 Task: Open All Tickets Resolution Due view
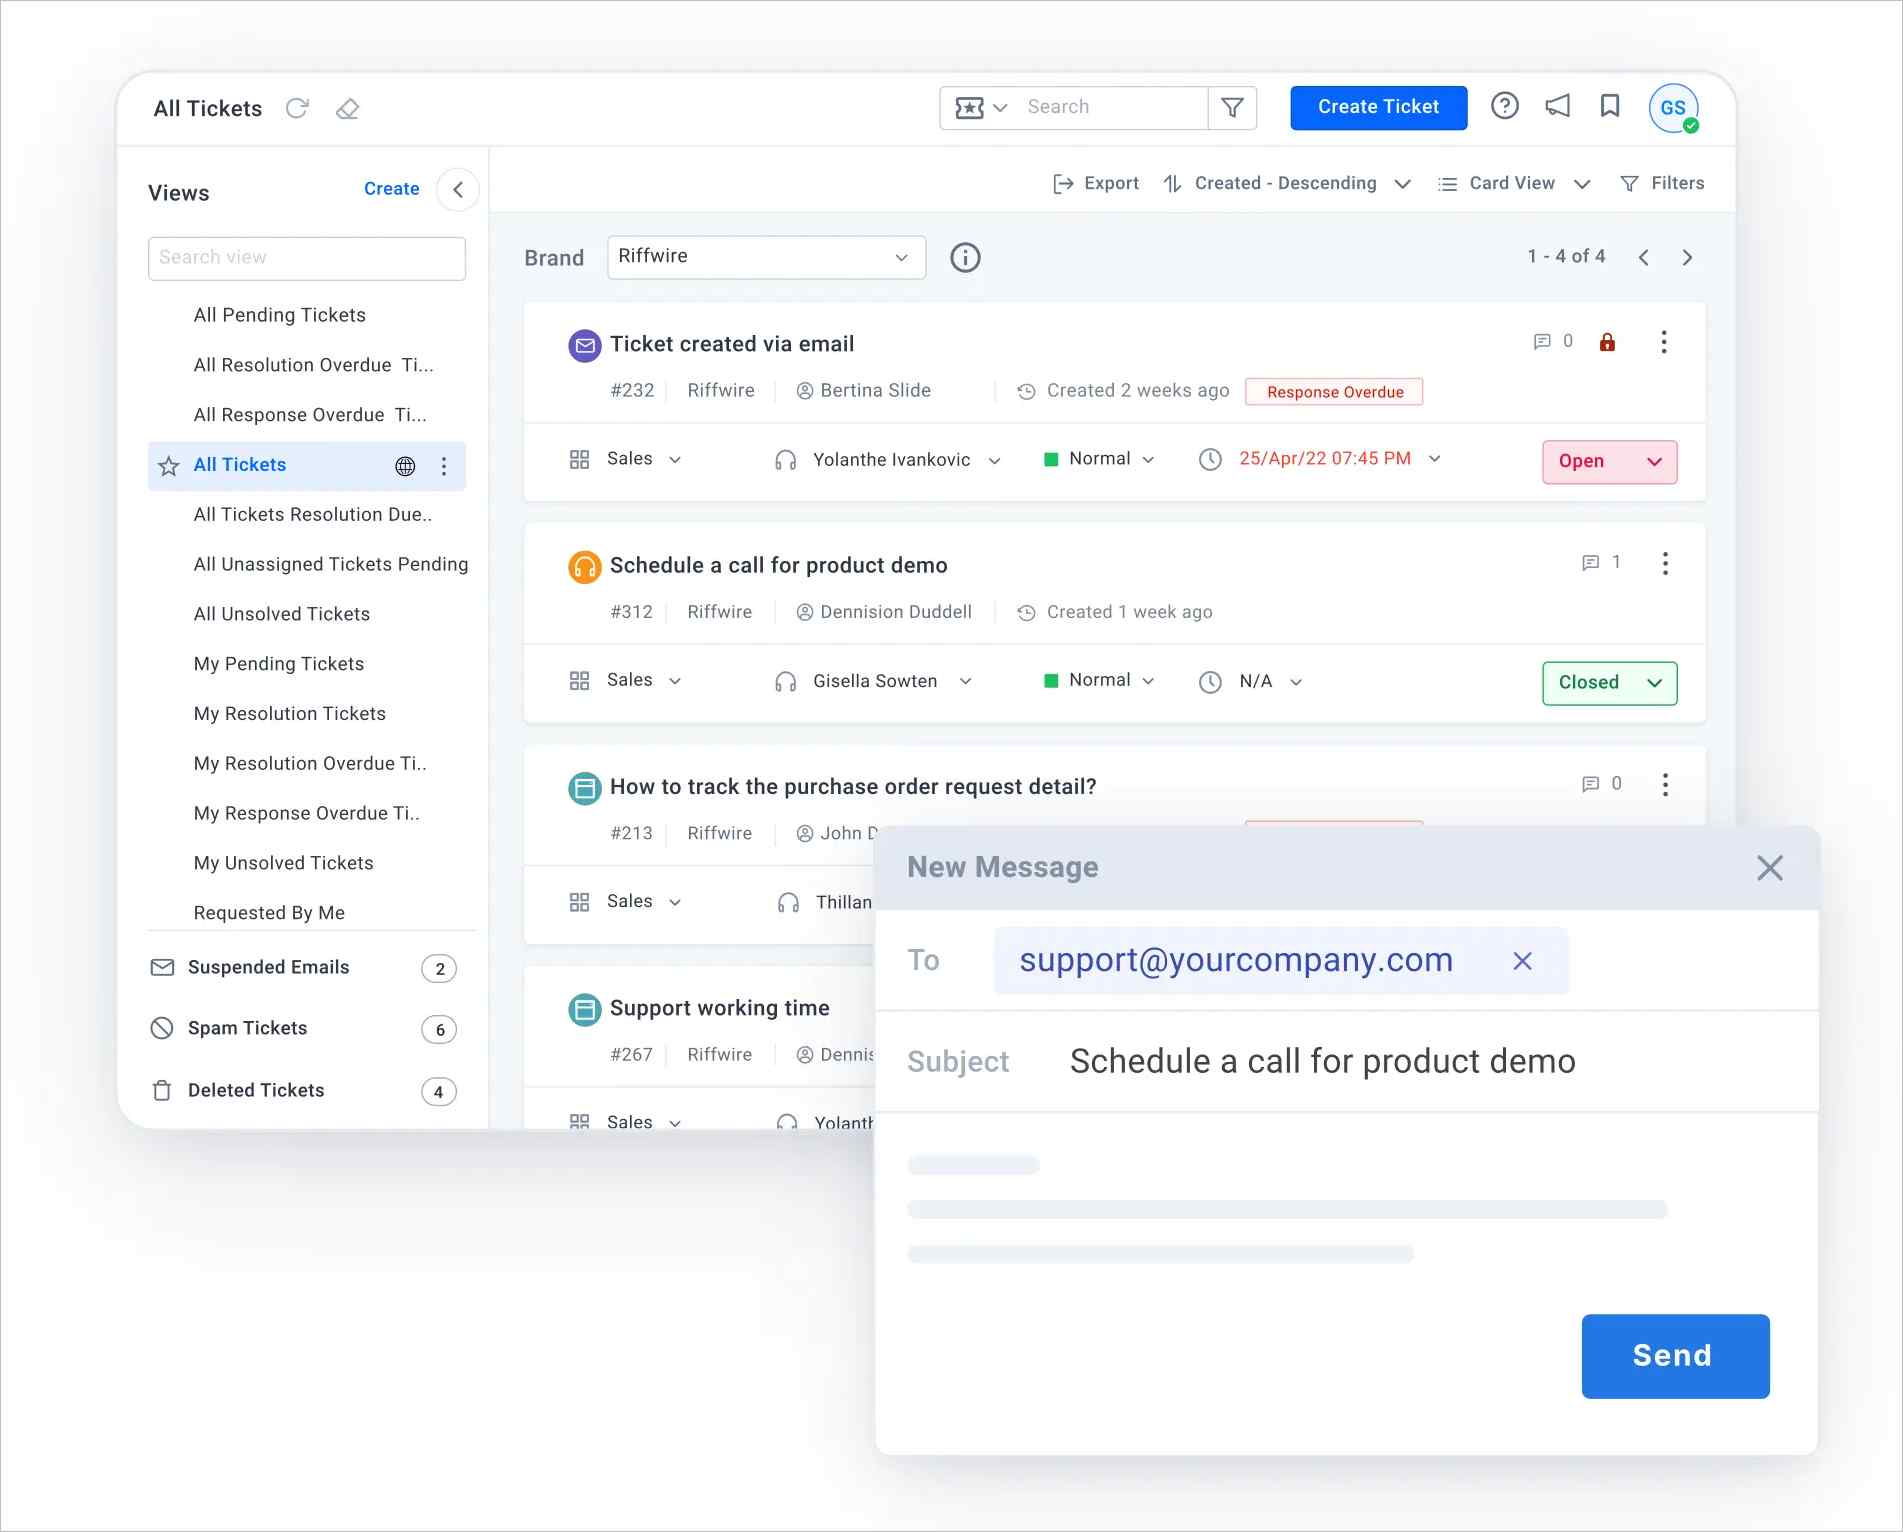click(x=313, y=514)
